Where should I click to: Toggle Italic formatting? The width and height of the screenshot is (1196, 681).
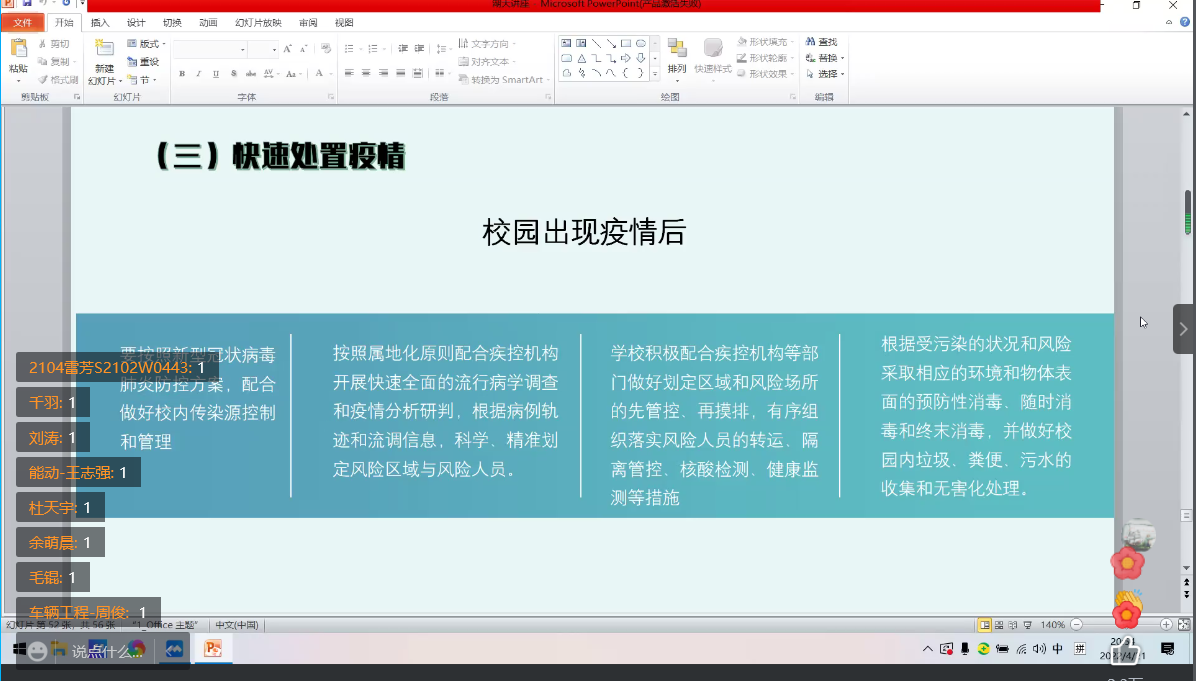(x=199, y=74)
